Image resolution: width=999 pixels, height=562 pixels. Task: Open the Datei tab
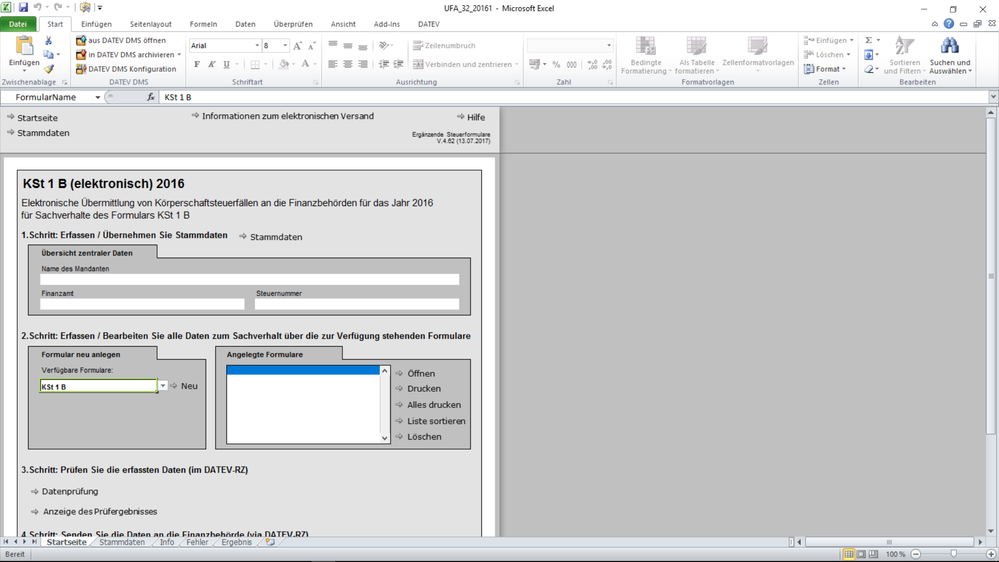pyautogui.click(x=18, y=24)
